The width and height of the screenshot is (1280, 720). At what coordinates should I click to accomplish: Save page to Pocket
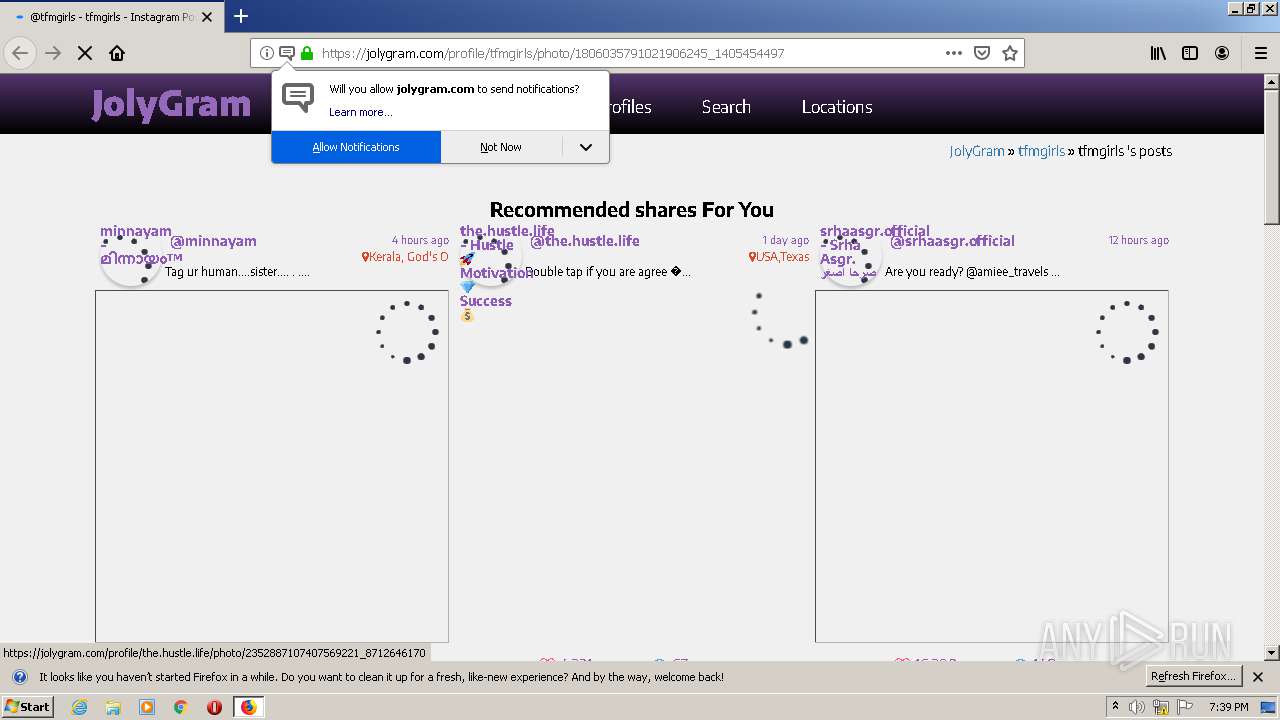(x=982, y=53)
